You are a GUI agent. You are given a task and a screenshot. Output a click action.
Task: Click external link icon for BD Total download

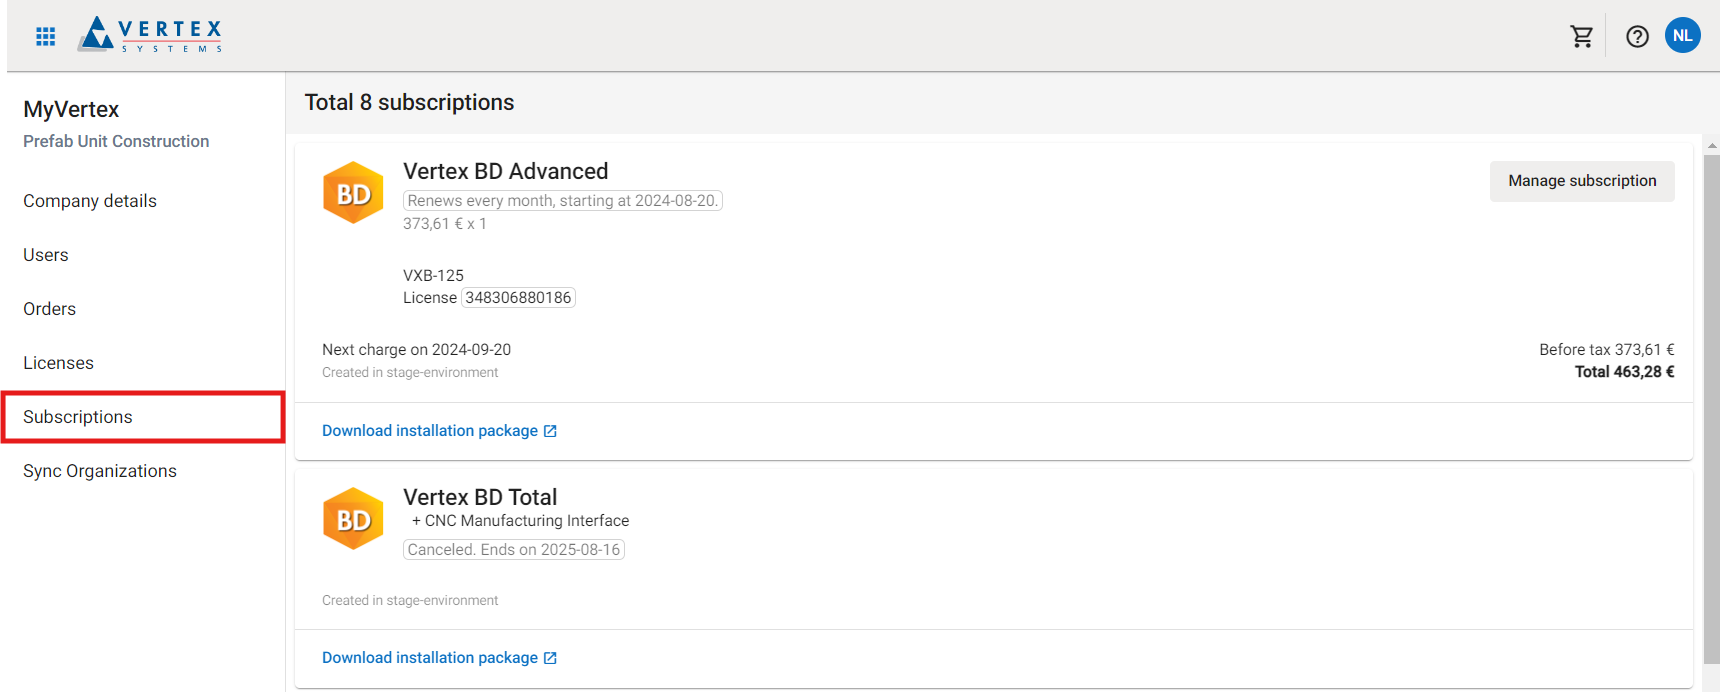coord(550,658)
